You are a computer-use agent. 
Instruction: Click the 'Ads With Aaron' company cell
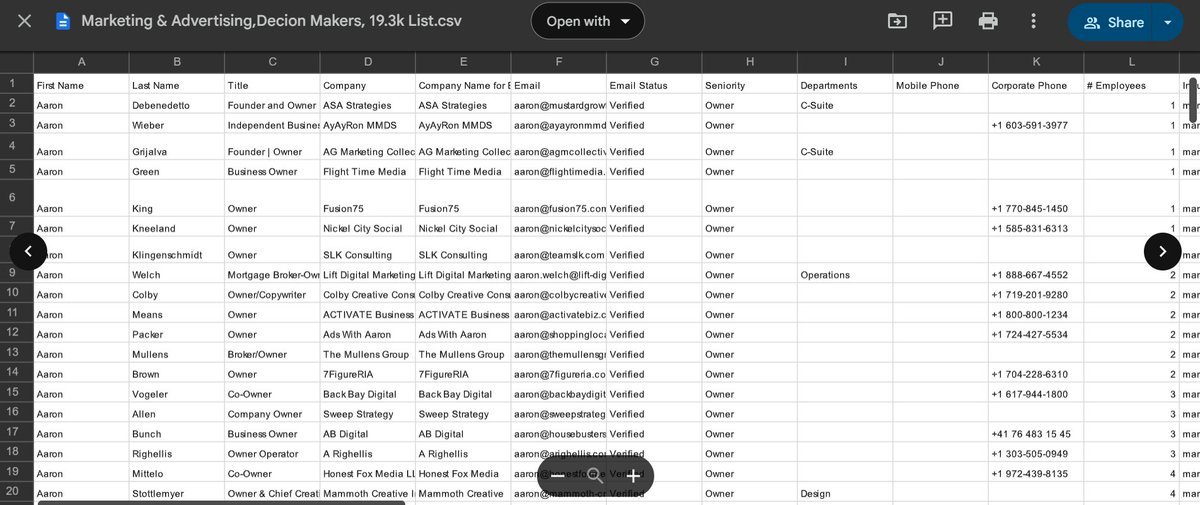click(x=367, y=334)
